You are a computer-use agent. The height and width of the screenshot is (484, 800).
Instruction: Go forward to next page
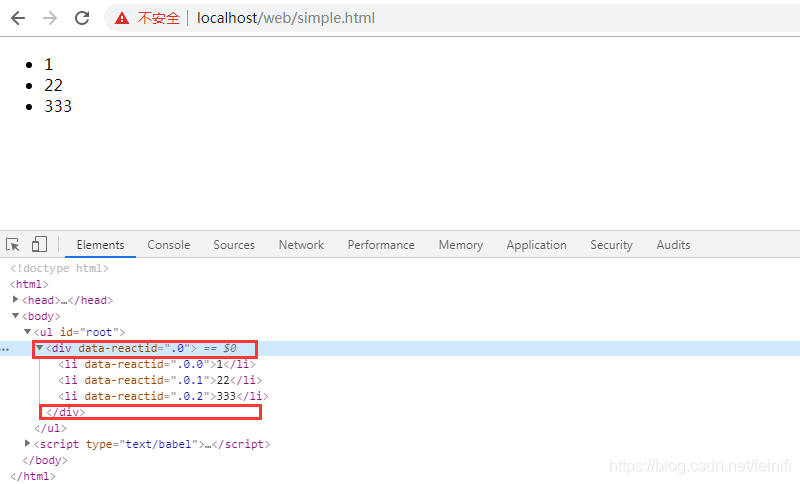click(x=50, y=18)
